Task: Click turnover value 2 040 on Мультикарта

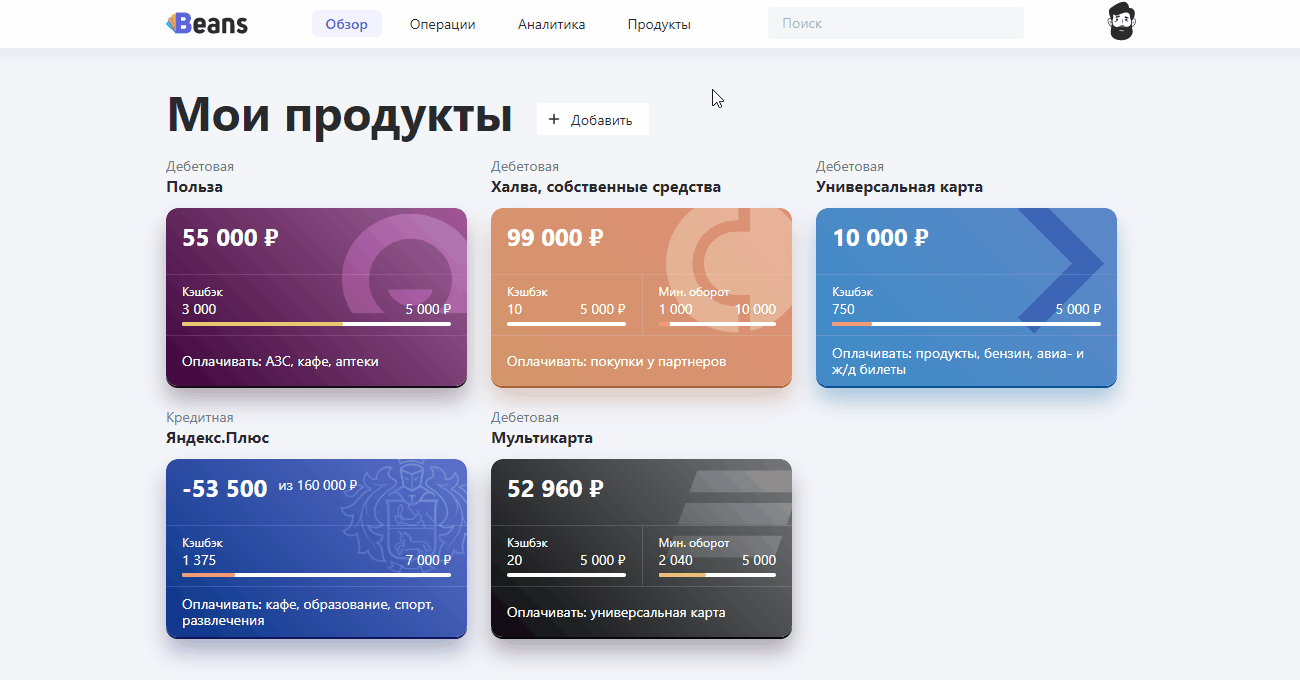Action: (676, 560)
